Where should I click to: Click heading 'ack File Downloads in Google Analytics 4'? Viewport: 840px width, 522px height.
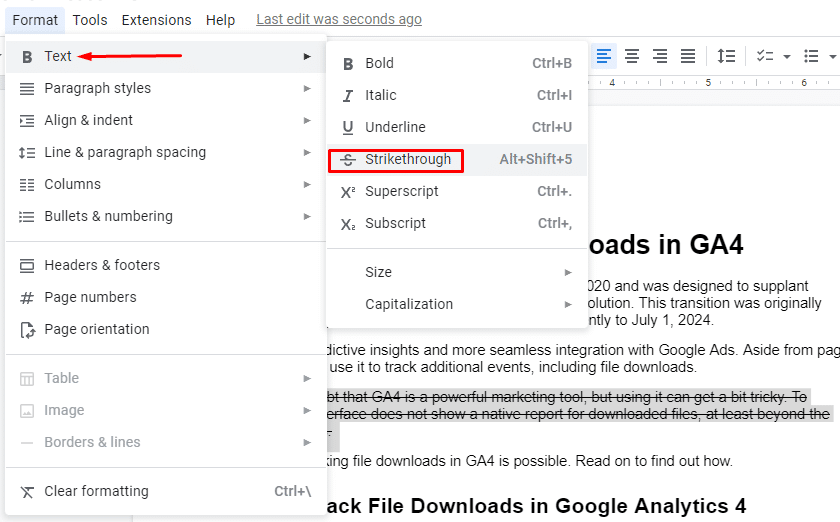[536, 506]
